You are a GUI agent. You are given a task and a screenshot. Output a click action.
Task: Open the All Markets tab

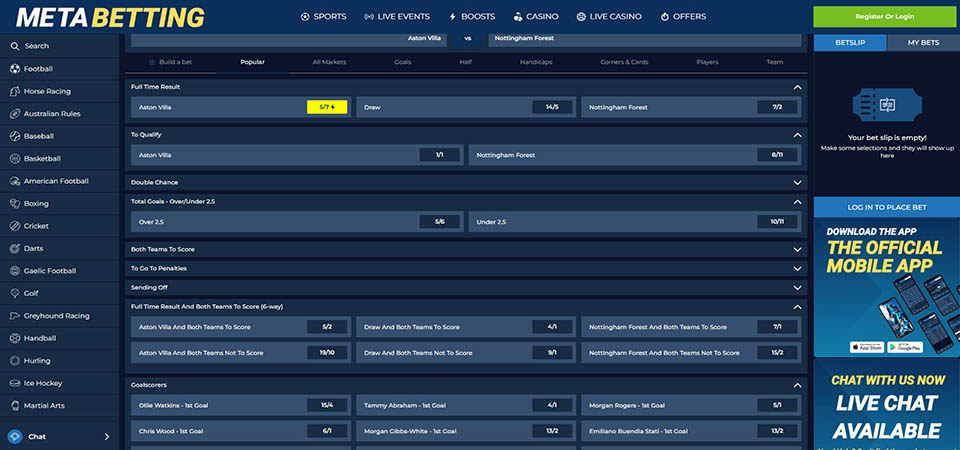click(329, 62)
